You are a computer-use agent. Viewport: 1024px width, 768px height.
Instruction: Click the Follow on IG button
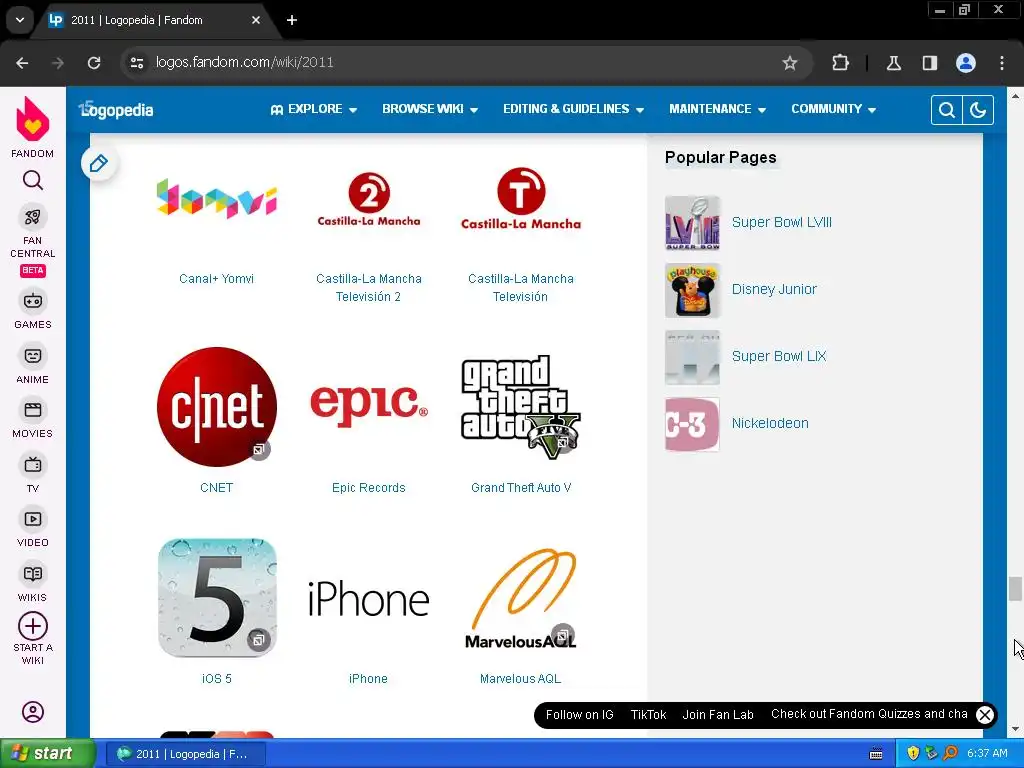click(x=579, y=714)
